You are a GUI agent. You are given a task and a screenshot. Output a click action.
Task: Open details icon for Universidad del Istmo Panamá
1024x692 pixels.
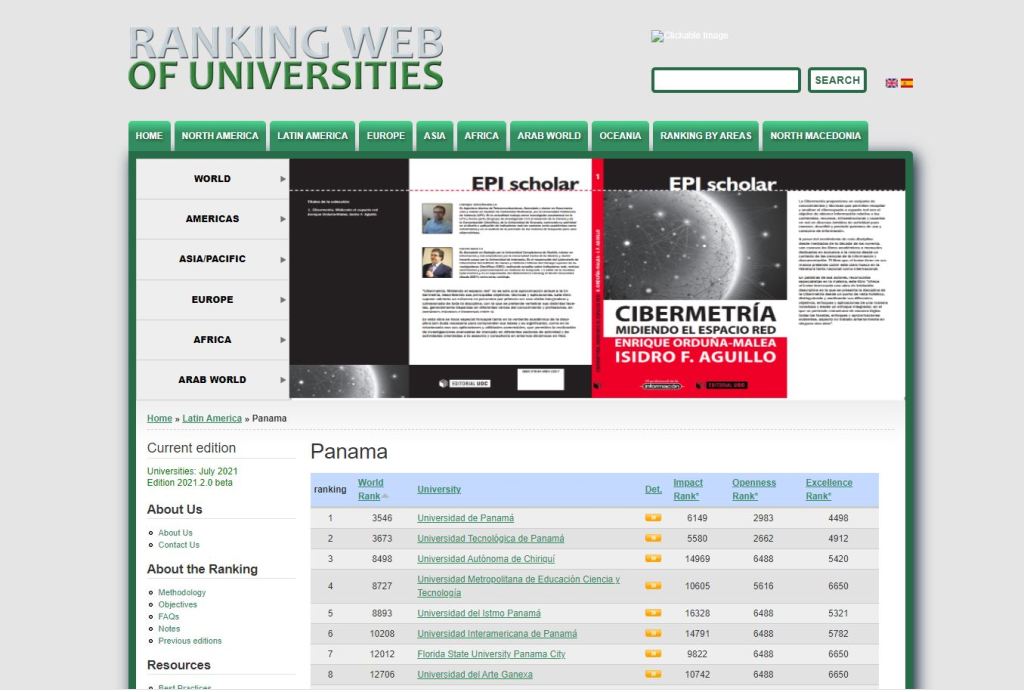(653, 613)
